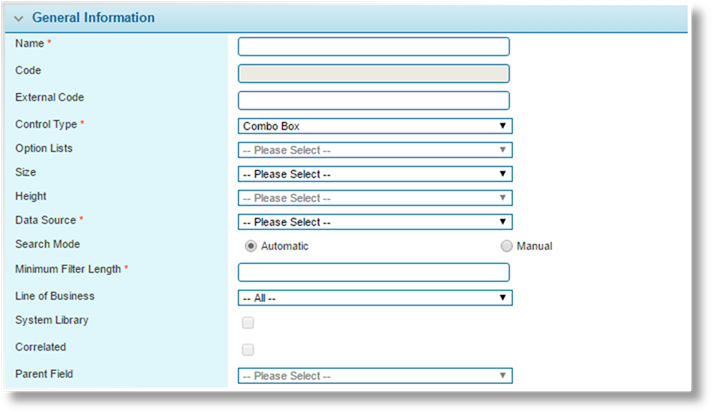Focus the Name input field

click(374, 47)
